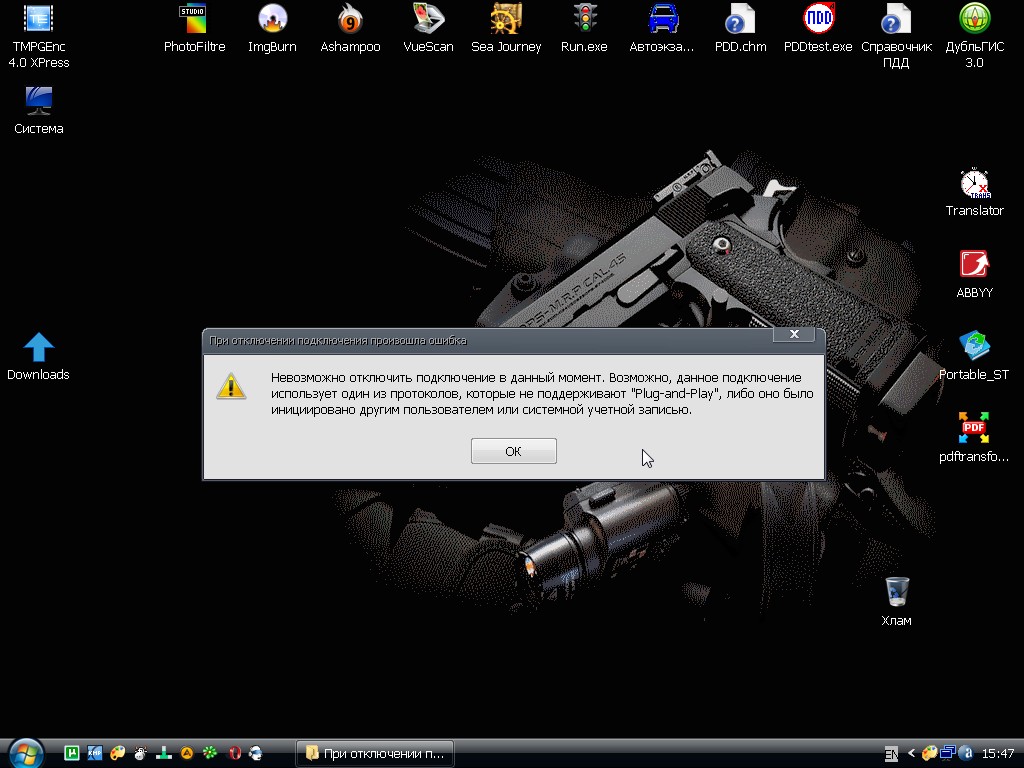
Task: Click the yellow warning icon in dialog
Action: point(231,386)
